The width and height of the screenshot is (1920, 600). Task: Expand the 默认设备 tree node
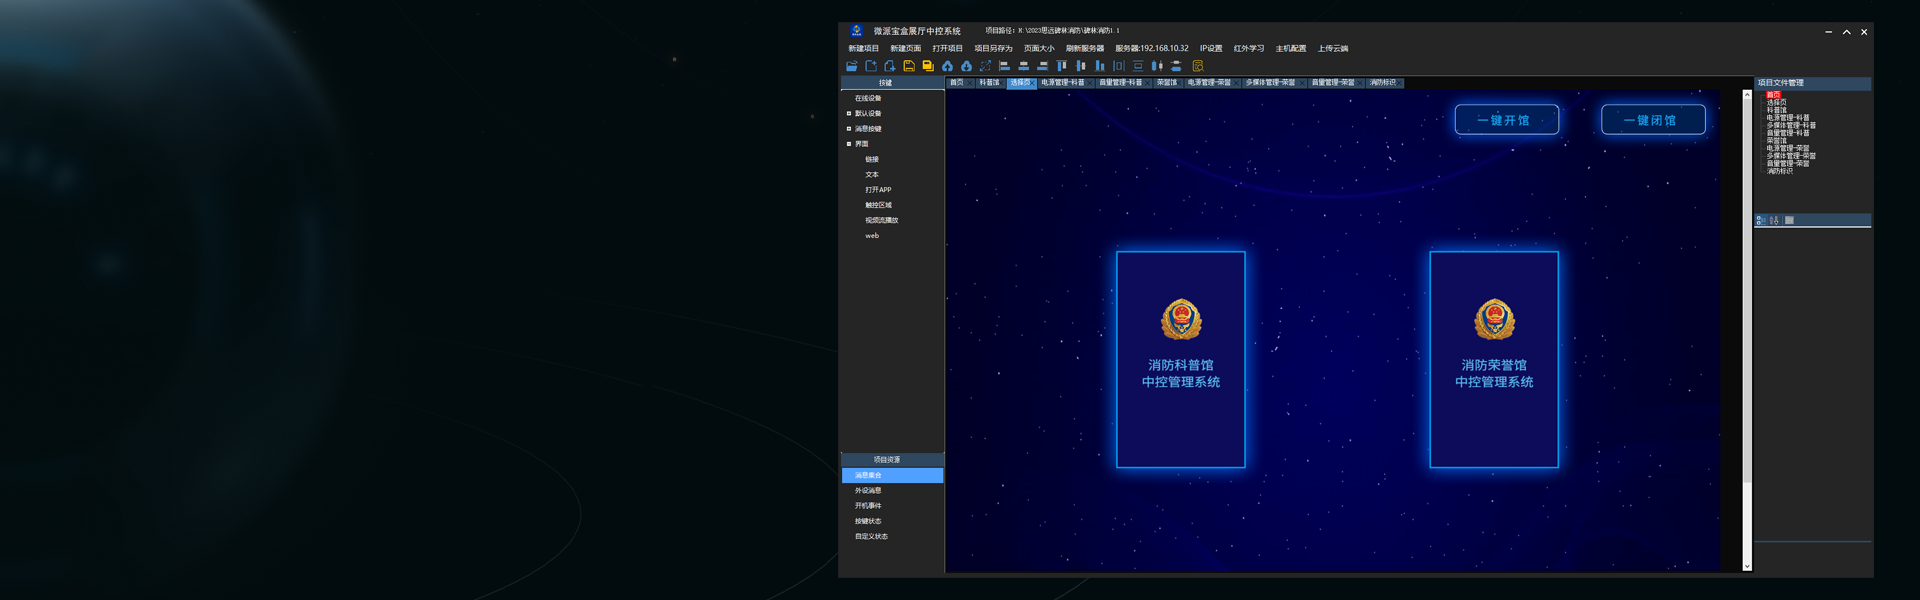coord(849,114)
